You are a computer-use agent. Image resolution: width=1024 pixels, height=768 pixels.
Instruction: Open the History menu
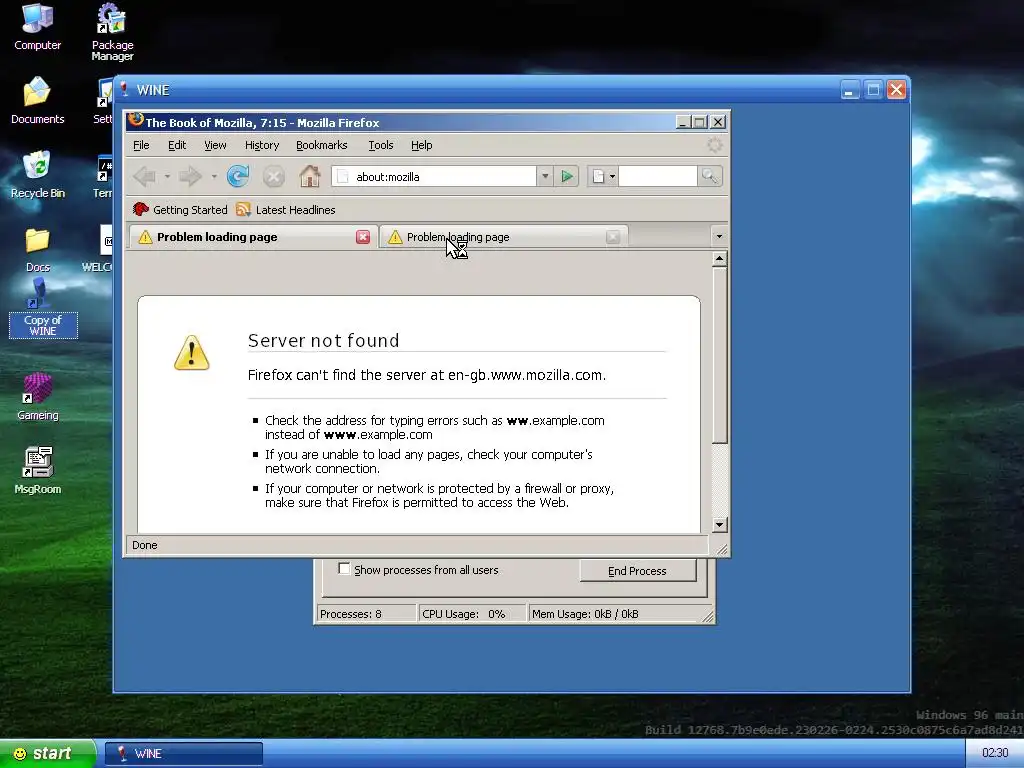click(262, 145)
